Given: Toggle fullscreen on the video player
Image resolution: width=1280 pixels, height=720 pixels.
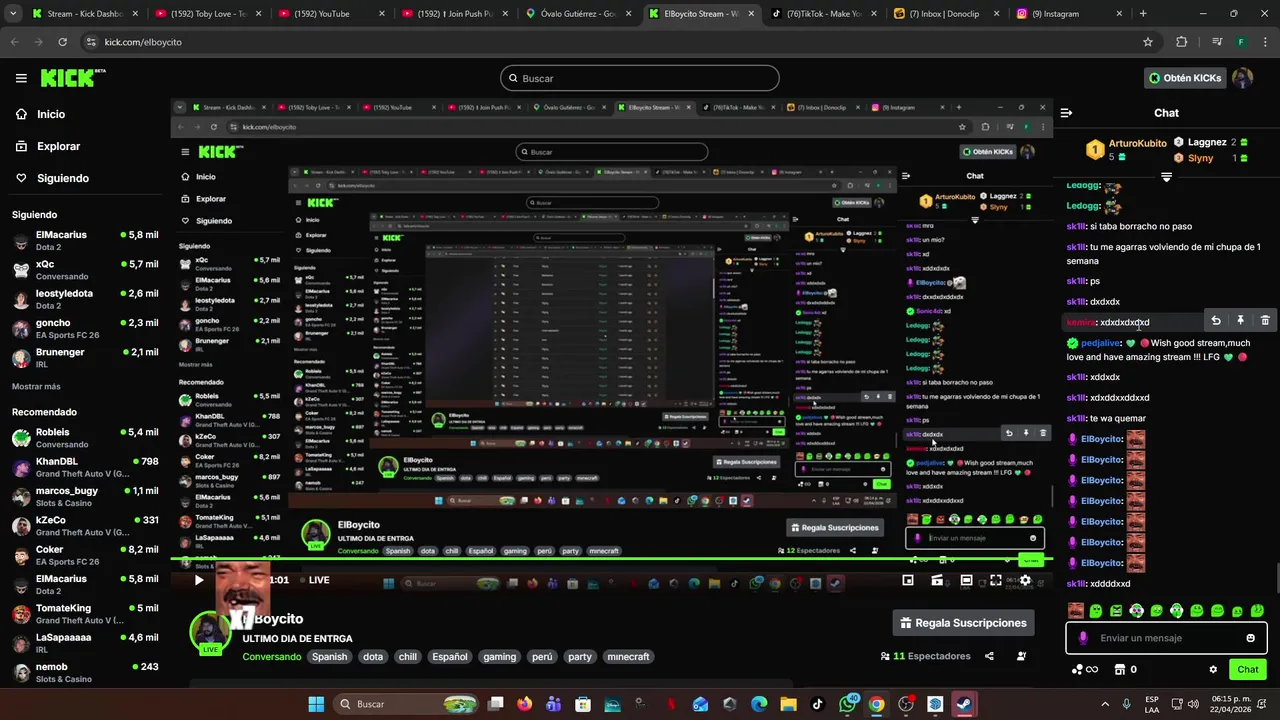Looking at the screenshot, I should (x=995, y=580).
